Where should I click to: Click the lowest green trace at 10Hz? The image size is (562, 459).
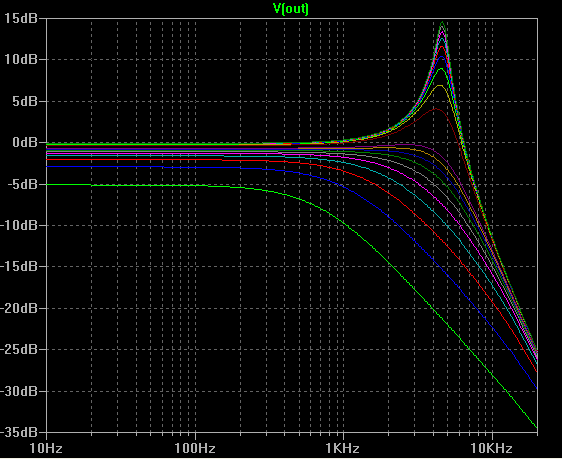[48, 185]
